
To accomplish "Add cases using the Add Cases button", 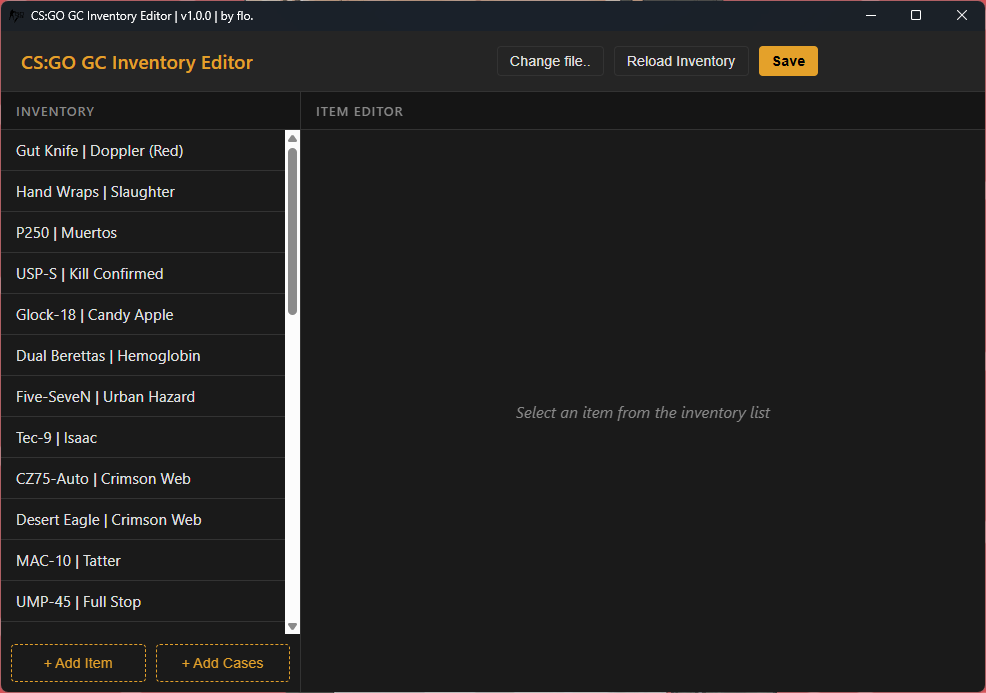I will coord(222,663).
